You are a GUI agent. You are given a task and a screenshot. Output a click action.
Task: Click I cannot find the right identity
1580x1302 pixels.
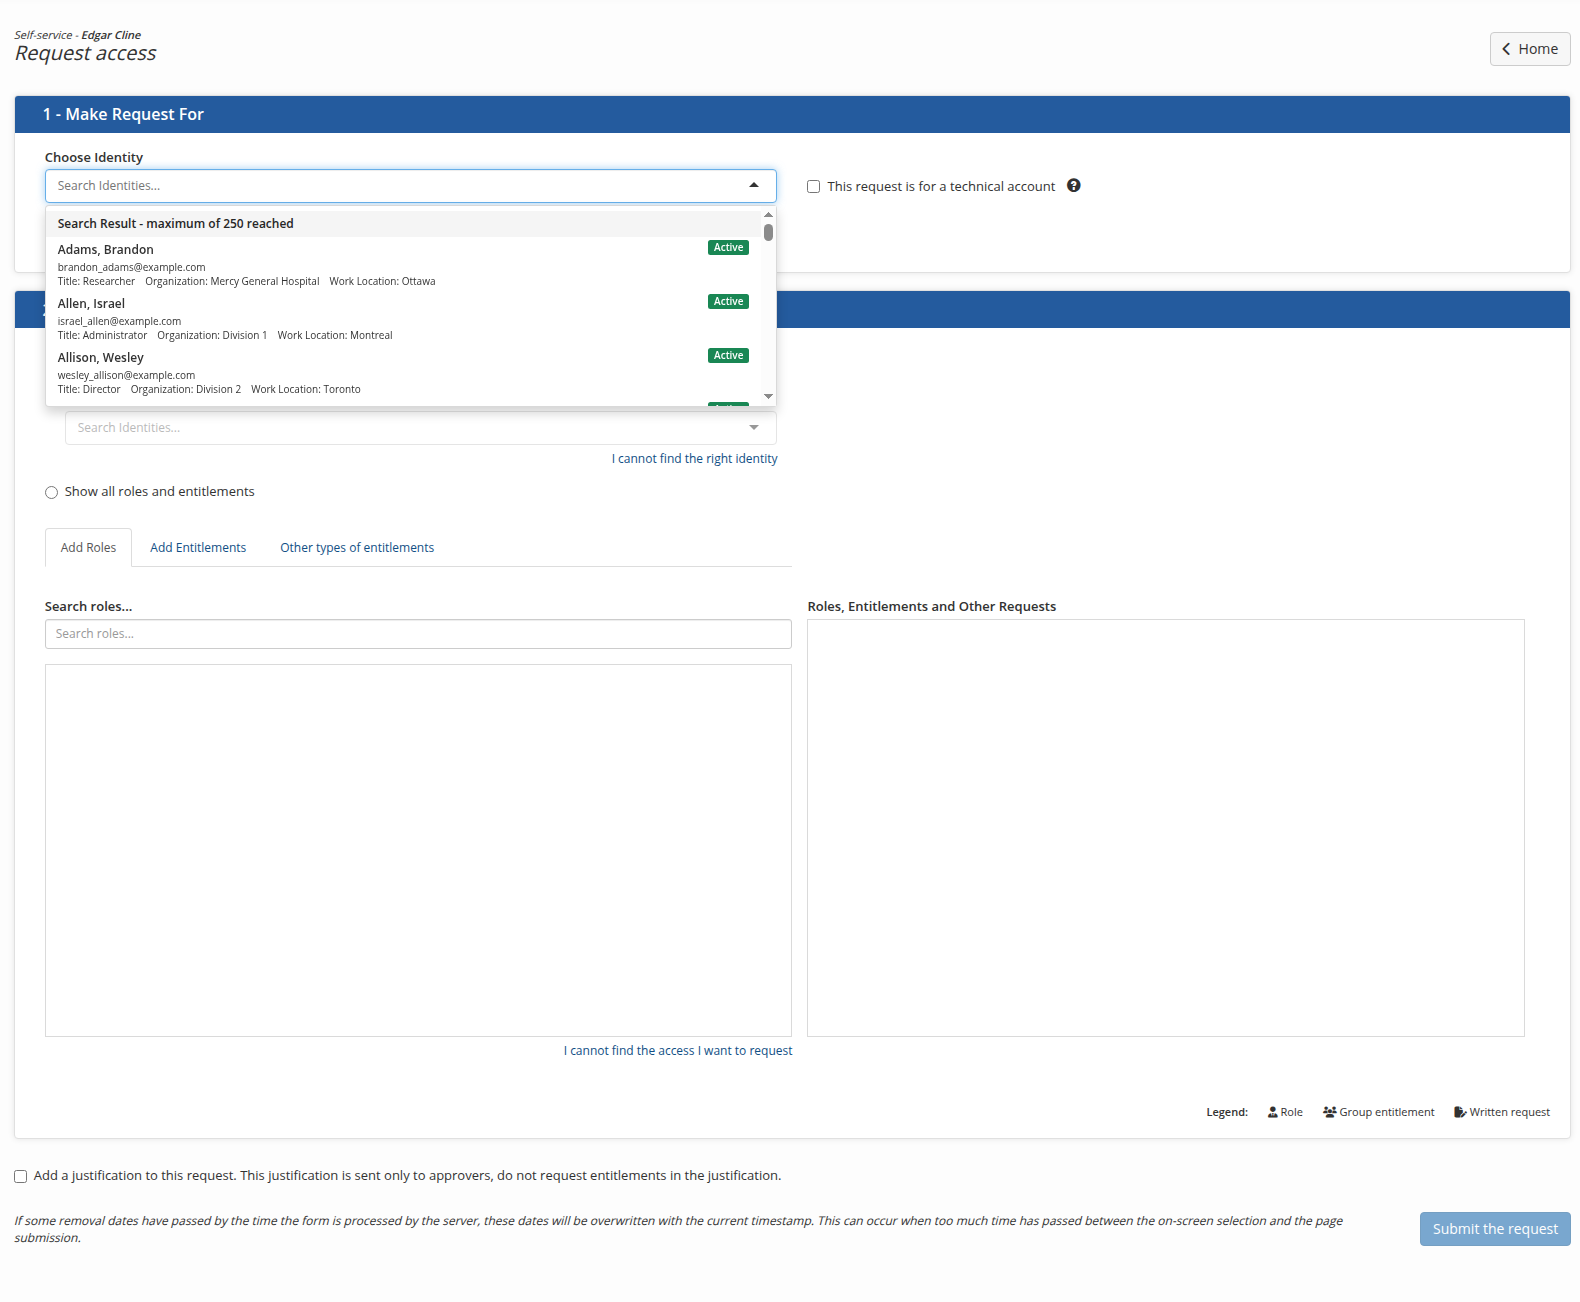(x=695, y=458)
